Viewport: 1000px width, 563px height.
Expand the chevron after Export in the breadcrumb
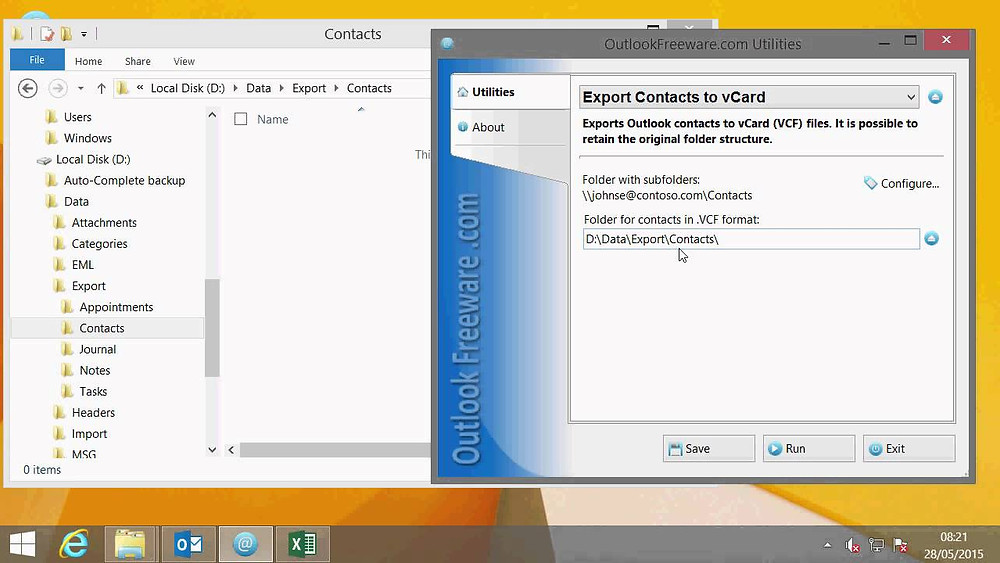[x=336, y=88]
